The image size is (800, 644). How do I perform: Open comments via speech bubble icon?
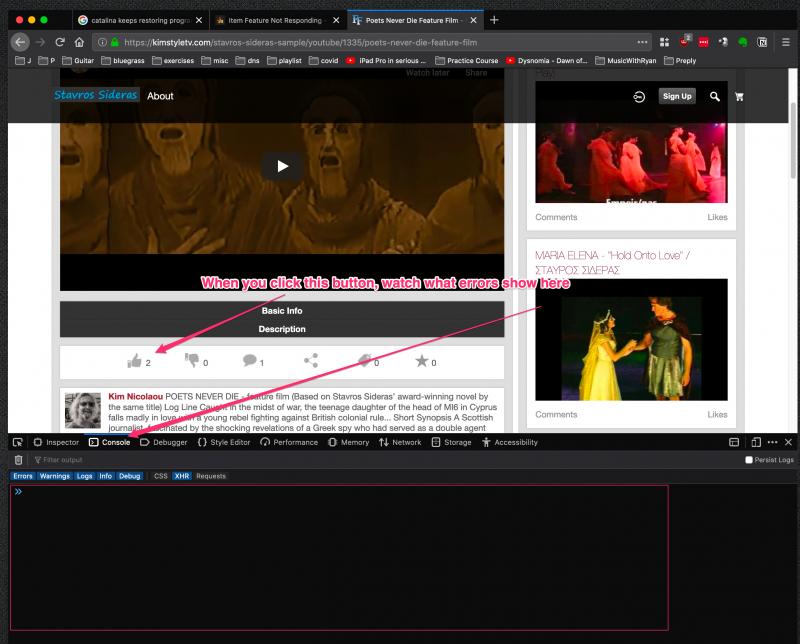249,361
